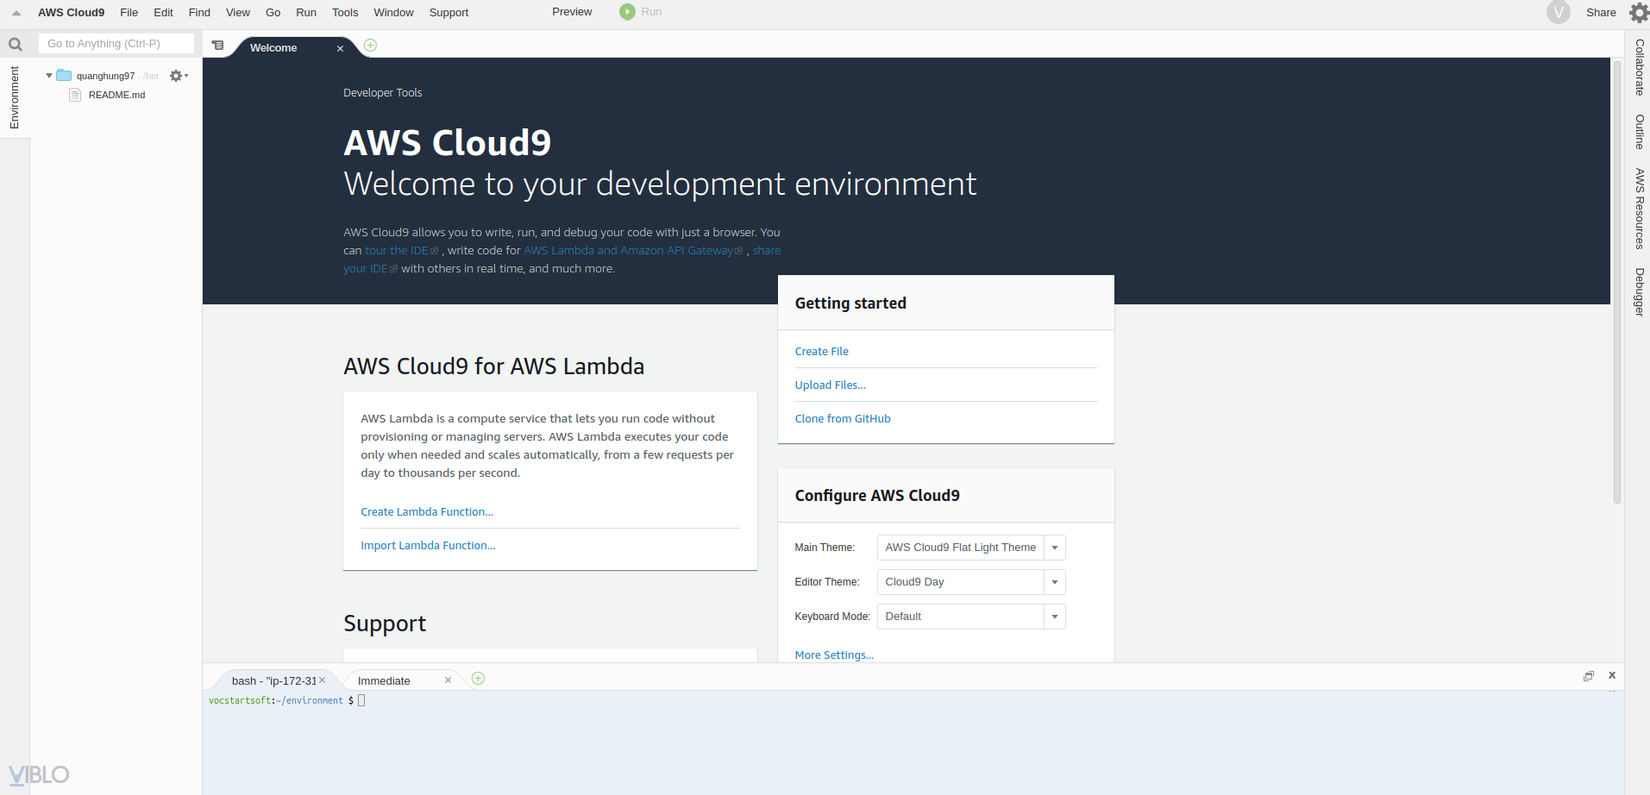Click Clone from GitHub link
Viewport: 1650px width, 795px height.
(842, 419)
